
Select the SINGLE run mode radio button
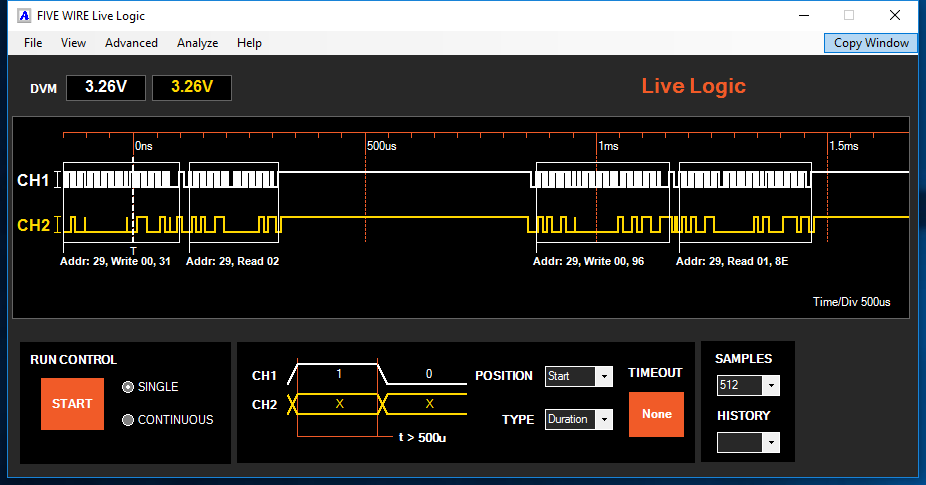coord(128,387)
